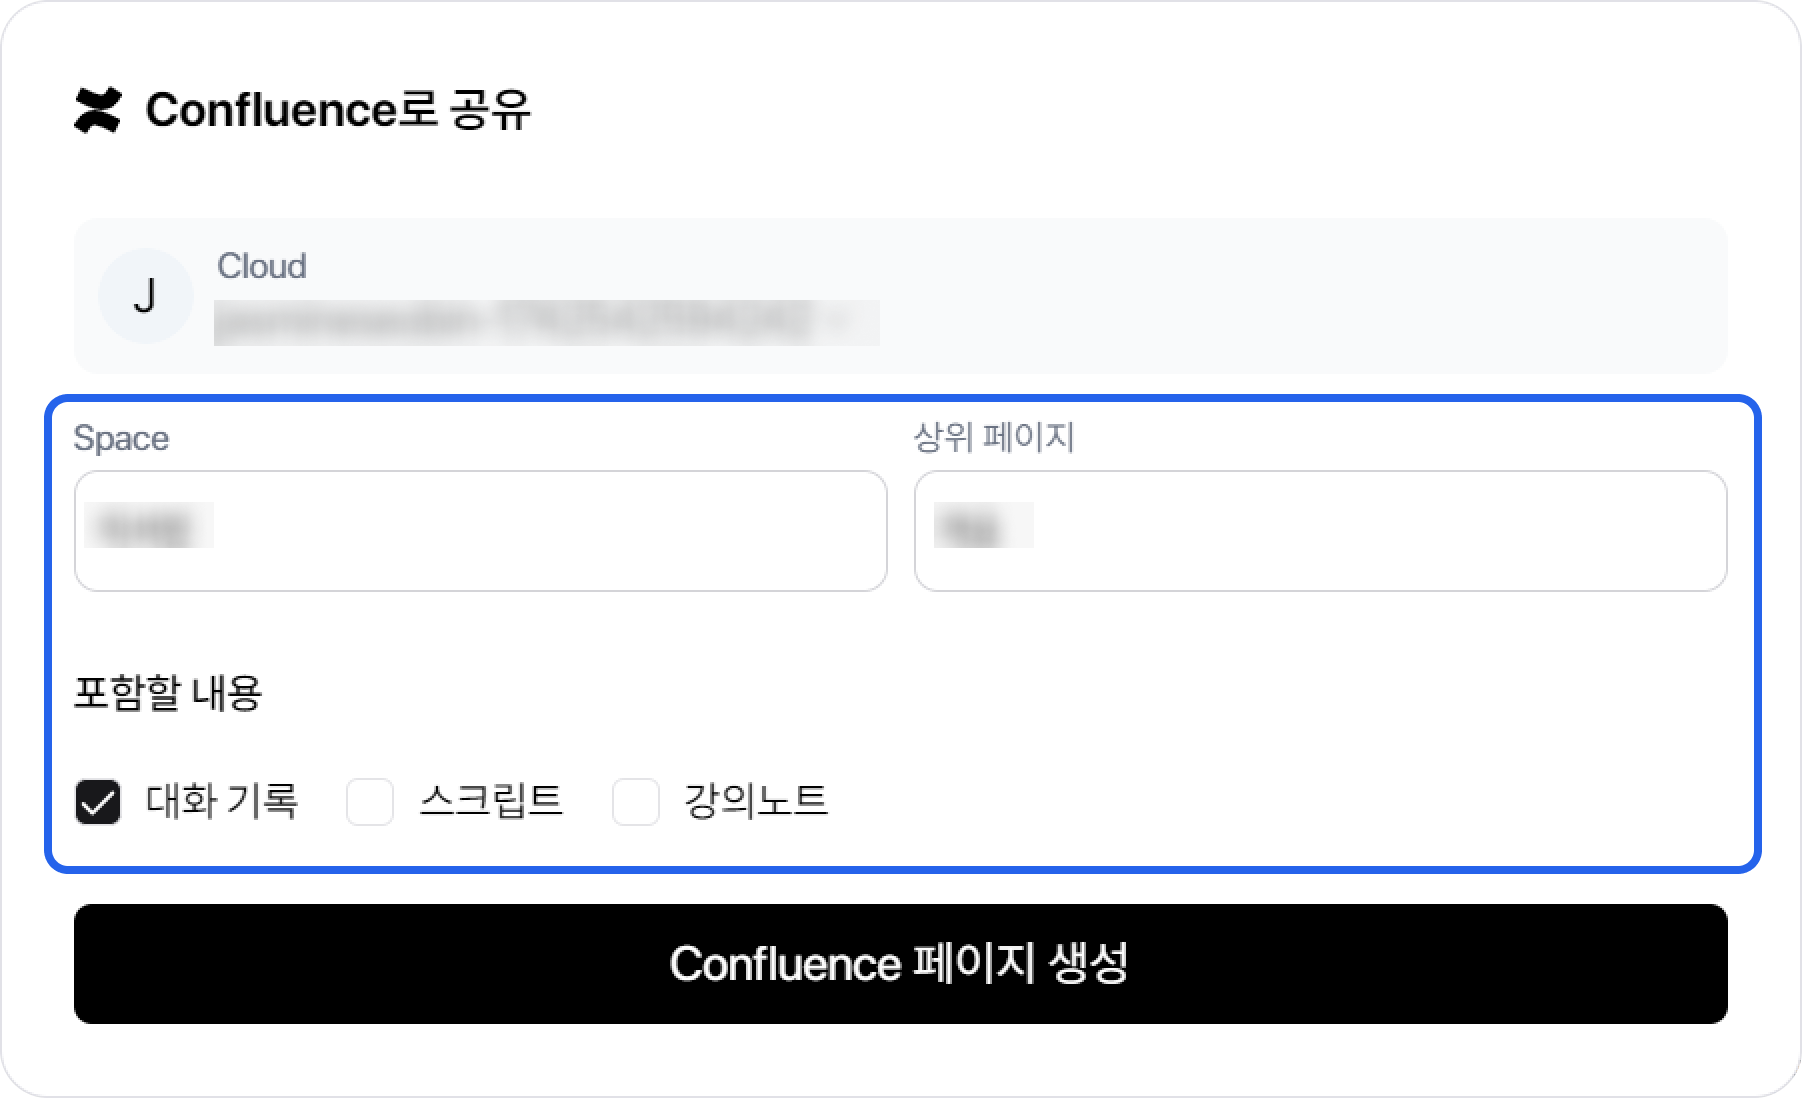Click the Cloud account card background

pos(1300,296)
